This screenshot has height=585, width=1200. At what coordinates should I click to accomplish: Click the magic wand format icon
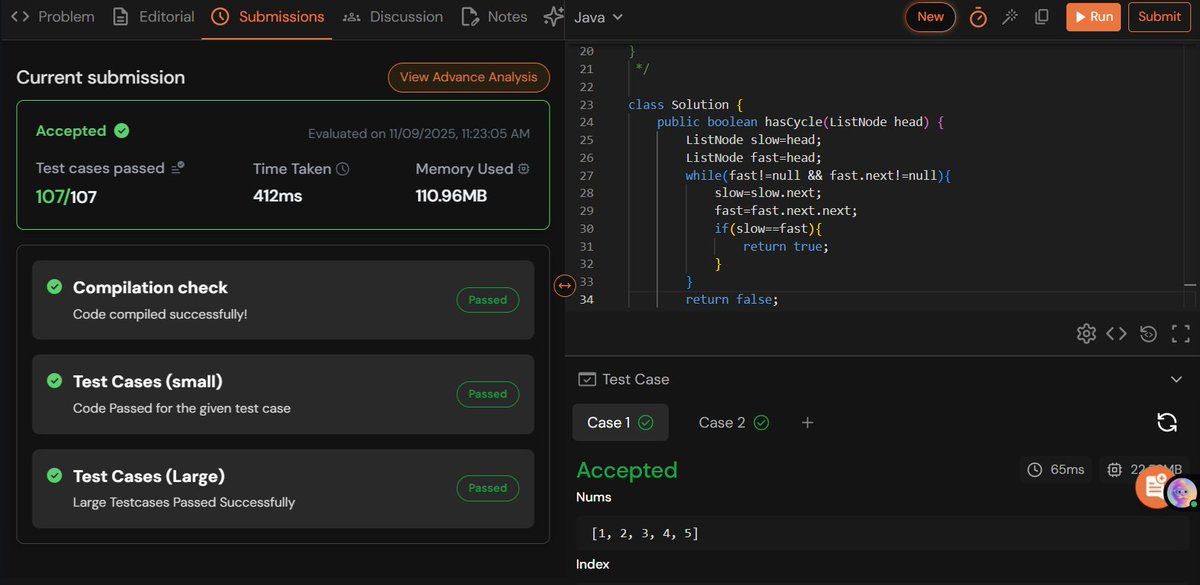pos(1010,17)
